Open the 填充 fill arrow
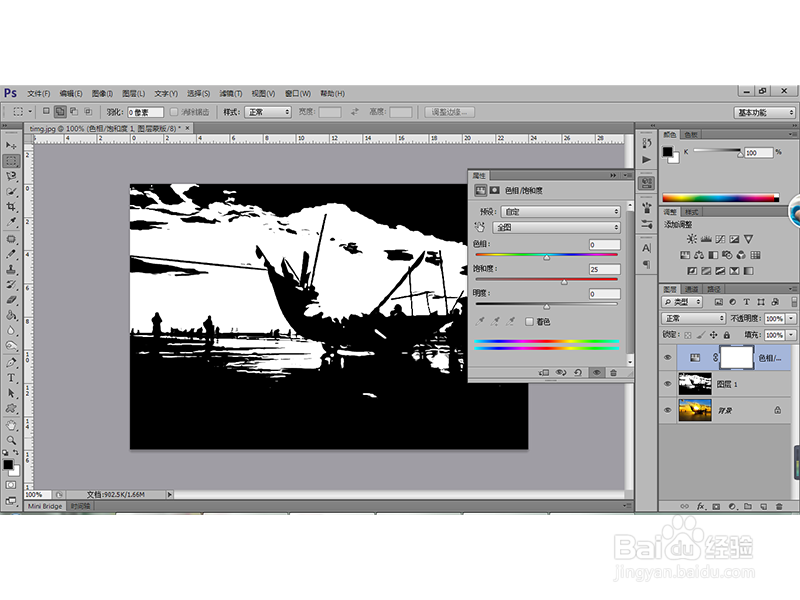The height and width of the screenshot is (600, 800). (x=791, y=335)
